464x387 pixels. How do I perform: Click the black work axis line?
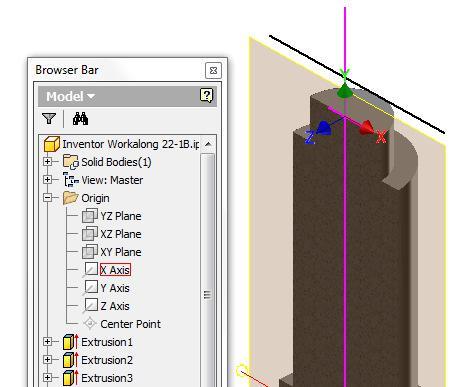click(357, 84)
